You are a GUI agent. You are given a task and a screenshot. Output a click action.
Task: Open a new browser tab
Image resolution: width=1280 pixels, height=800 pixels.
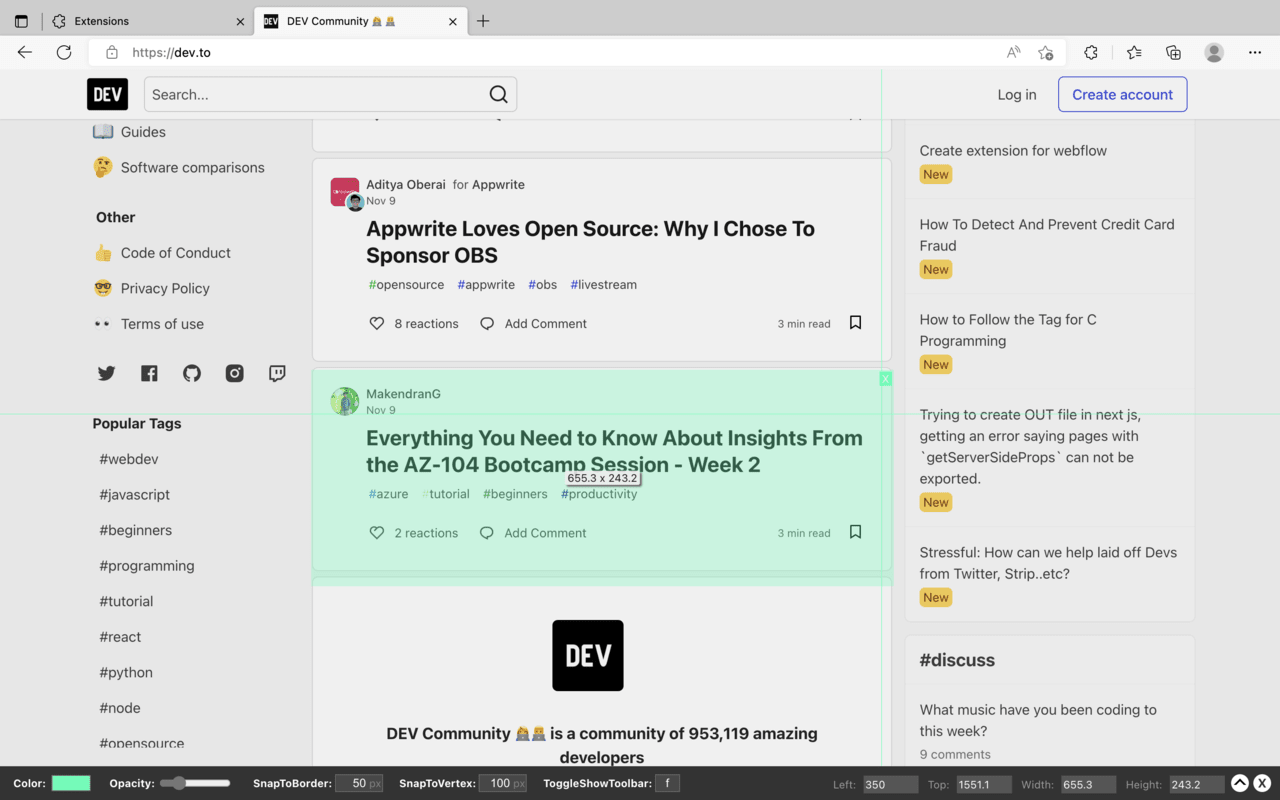(x=483, y=21)
